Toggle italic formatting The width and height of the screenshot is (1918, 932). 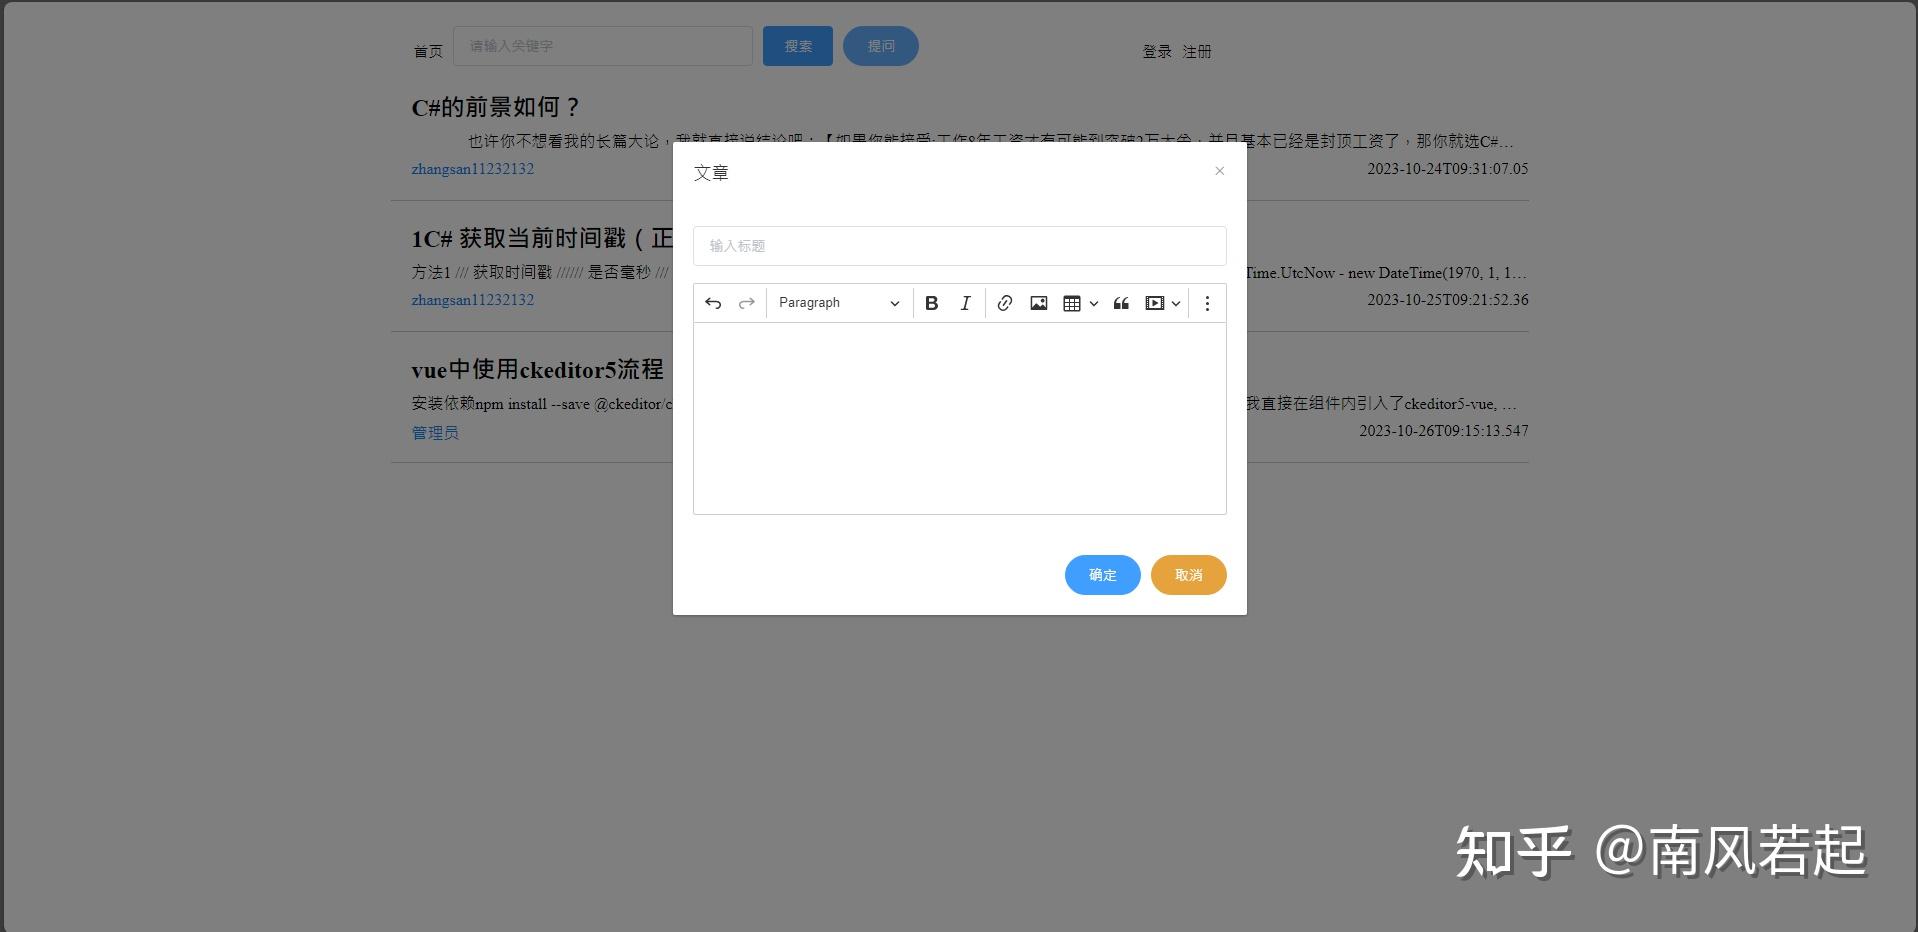click(x=965, y=302)
